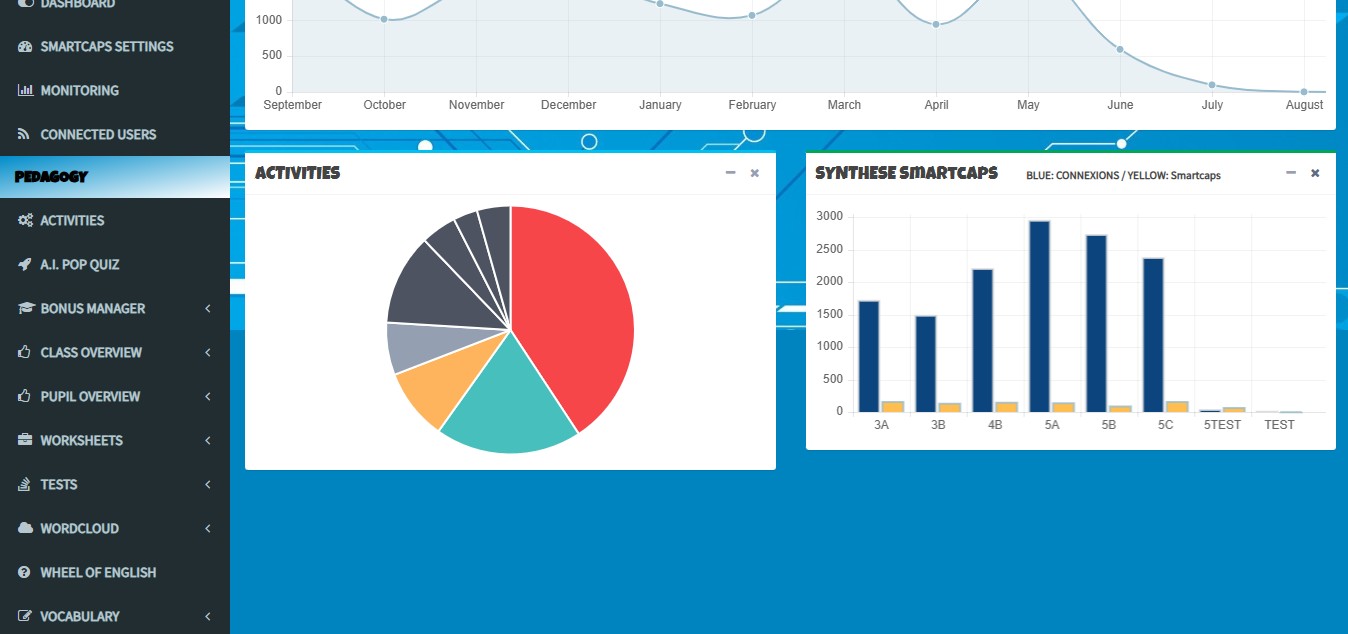Click the 5A blue bar in chart

(x=1039, y=315)
